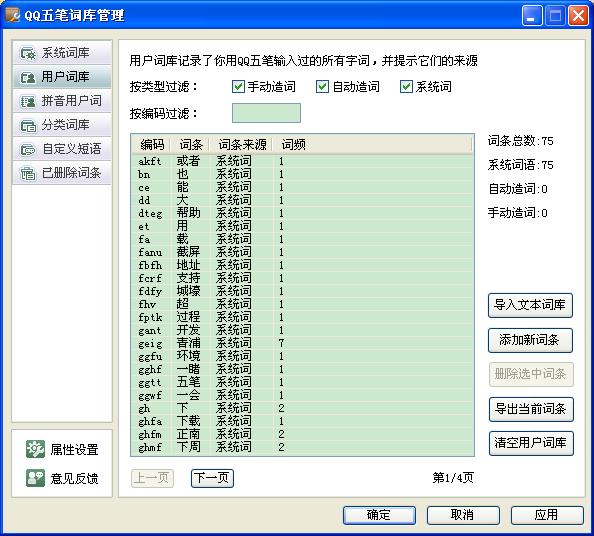Click the 系统词库 sidebar icon
The height and width of the screenshot is (536, 594).
[28, 53]
